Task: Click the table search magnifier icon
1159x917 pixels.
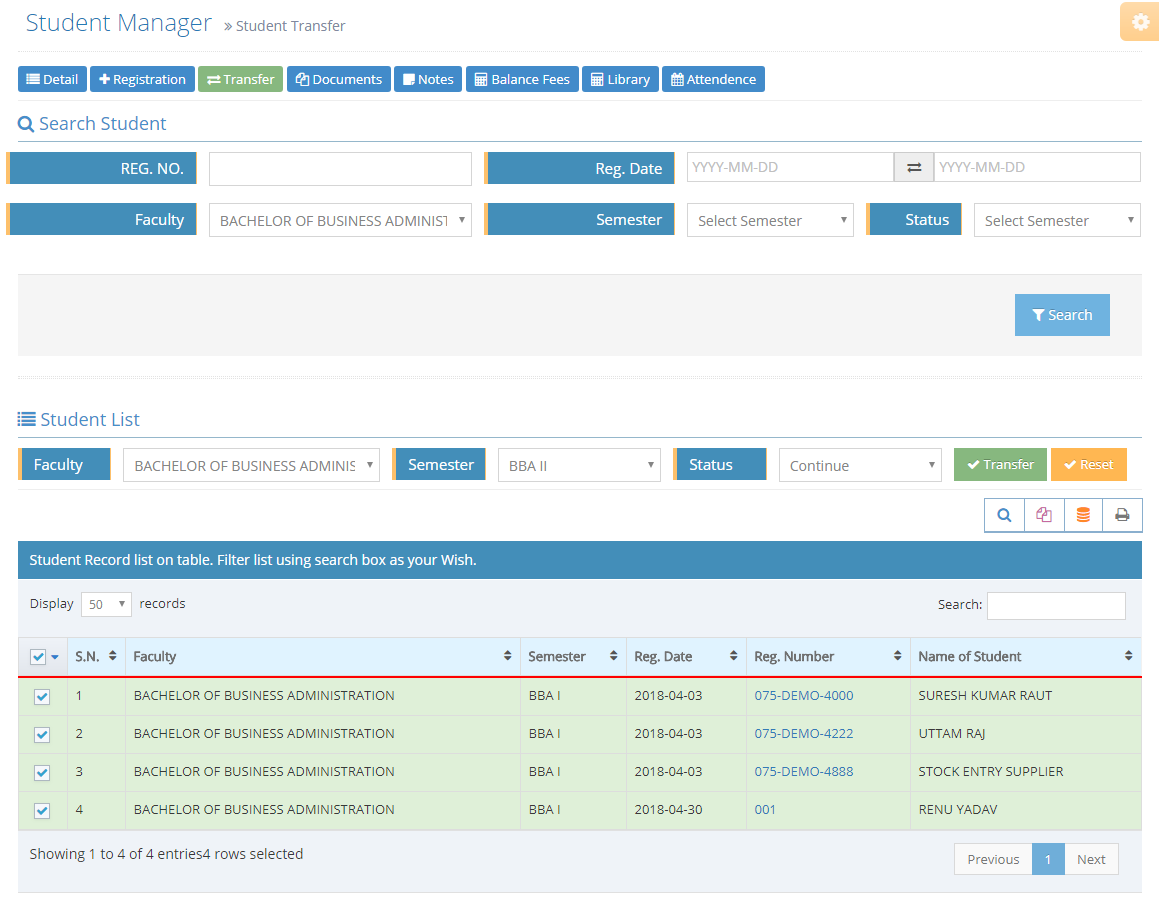Action: 1004,515
